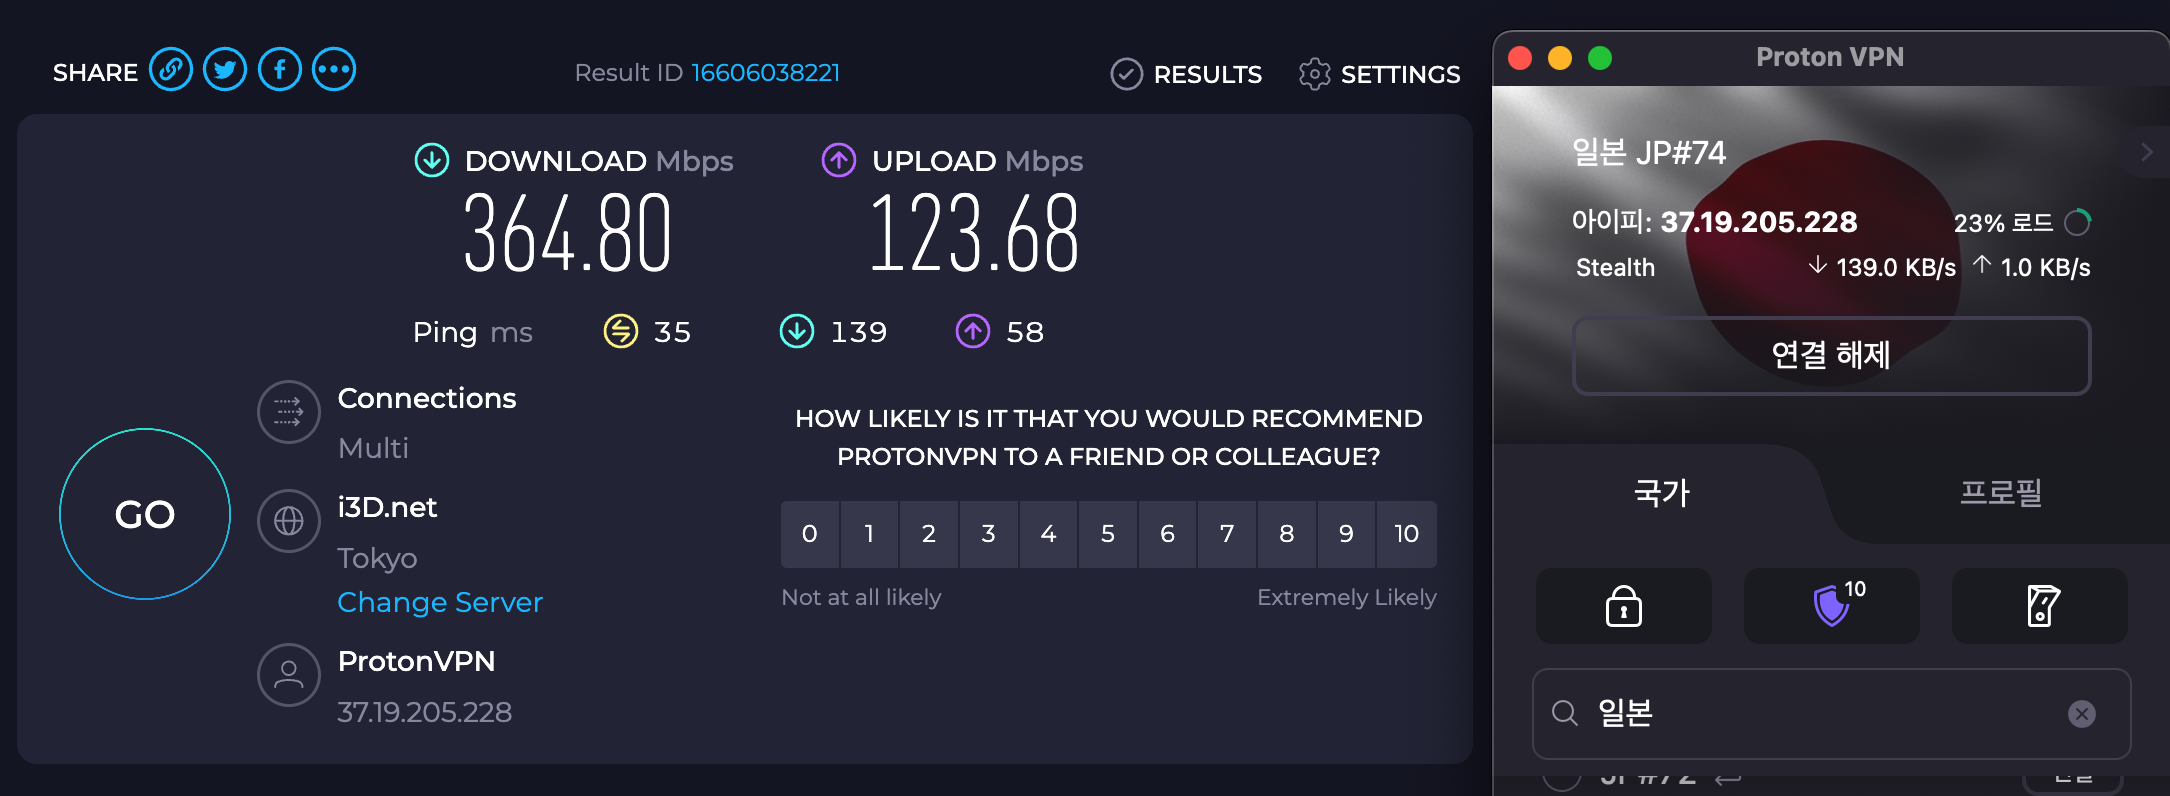2170x796 pixels.
Task: Click the 연결 해제 disconnect button
Action: [1831, 356]
